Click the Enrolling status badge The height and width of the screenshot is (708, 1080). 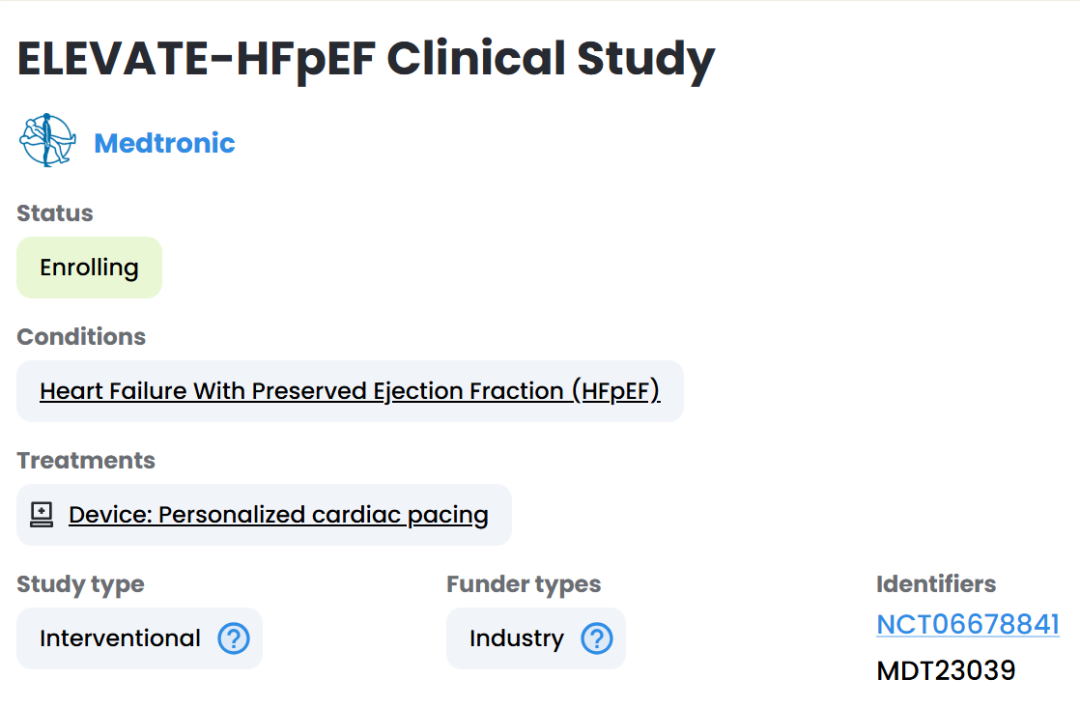tap(90, 268)
